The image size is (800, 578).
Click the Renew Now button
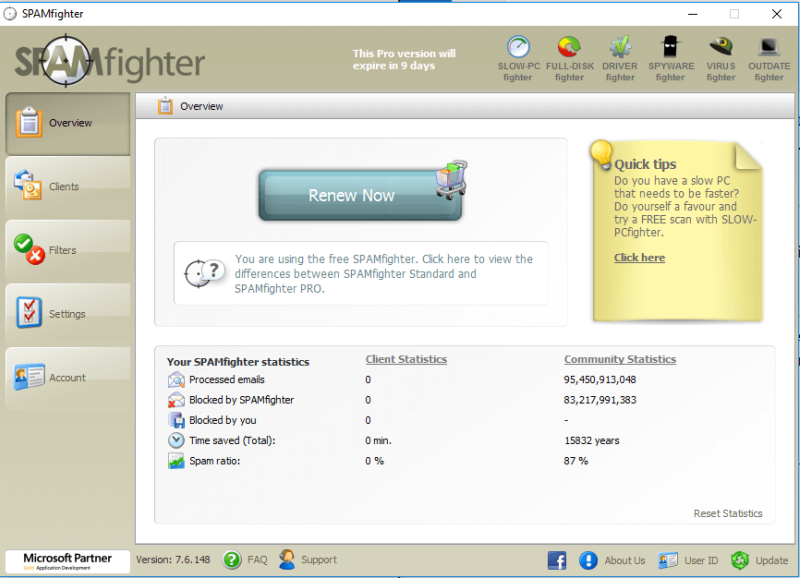tap(360, 195)
